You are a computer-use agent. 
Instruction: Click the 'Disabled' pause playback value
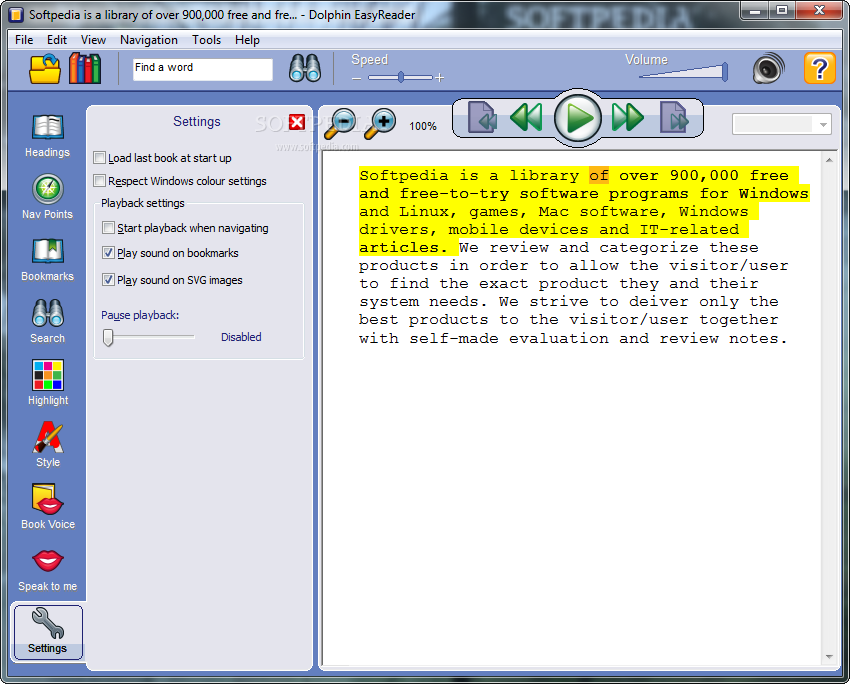point(241,337)
